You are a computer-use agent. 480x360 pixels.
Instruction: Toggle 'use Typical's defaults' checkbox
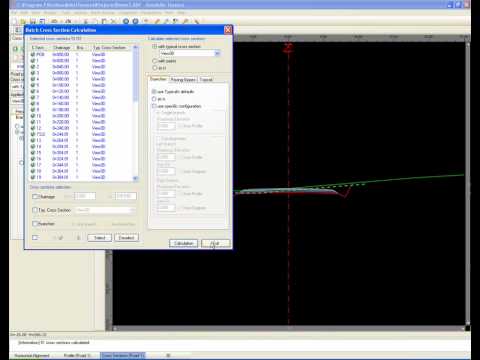pos(154,91)
